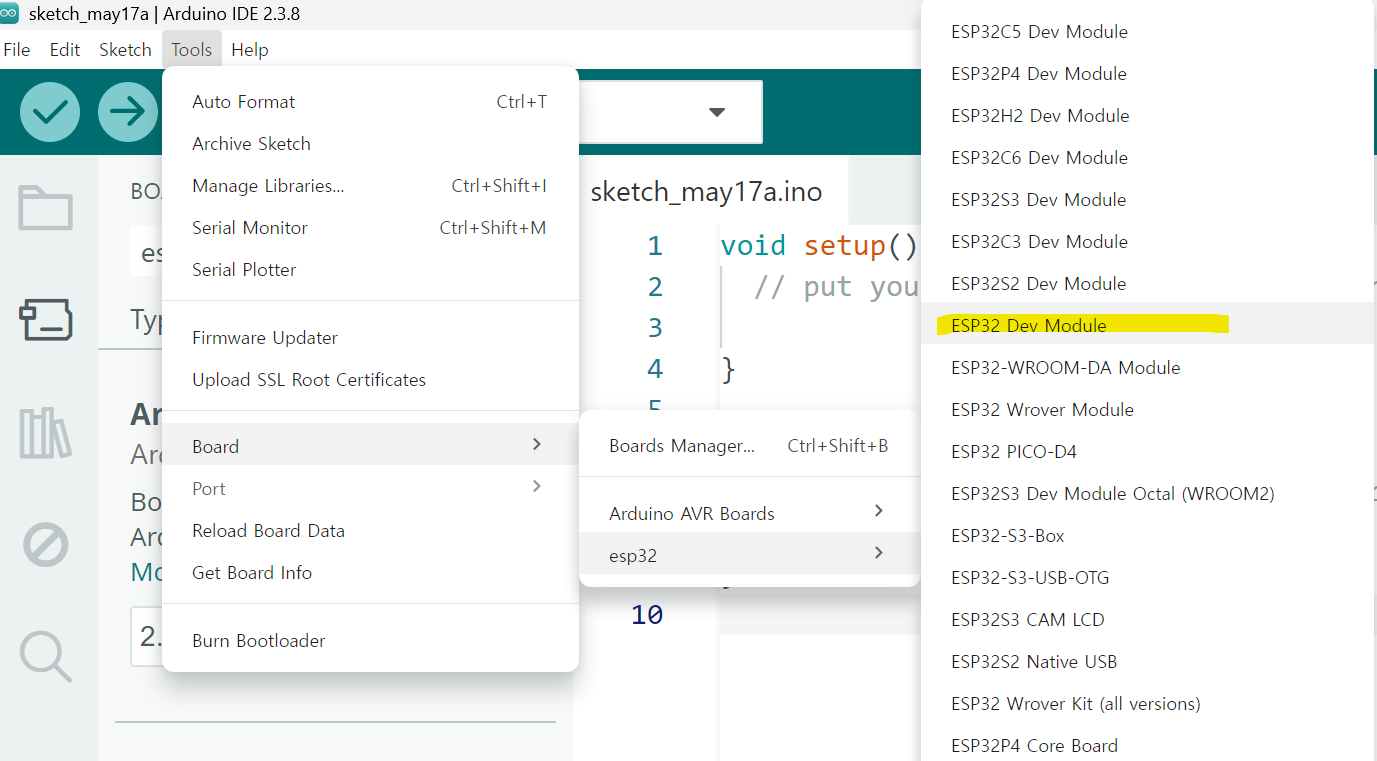
Task: Select ESP32S3 CAM LCD board
Action: [x=1148, y=620]
